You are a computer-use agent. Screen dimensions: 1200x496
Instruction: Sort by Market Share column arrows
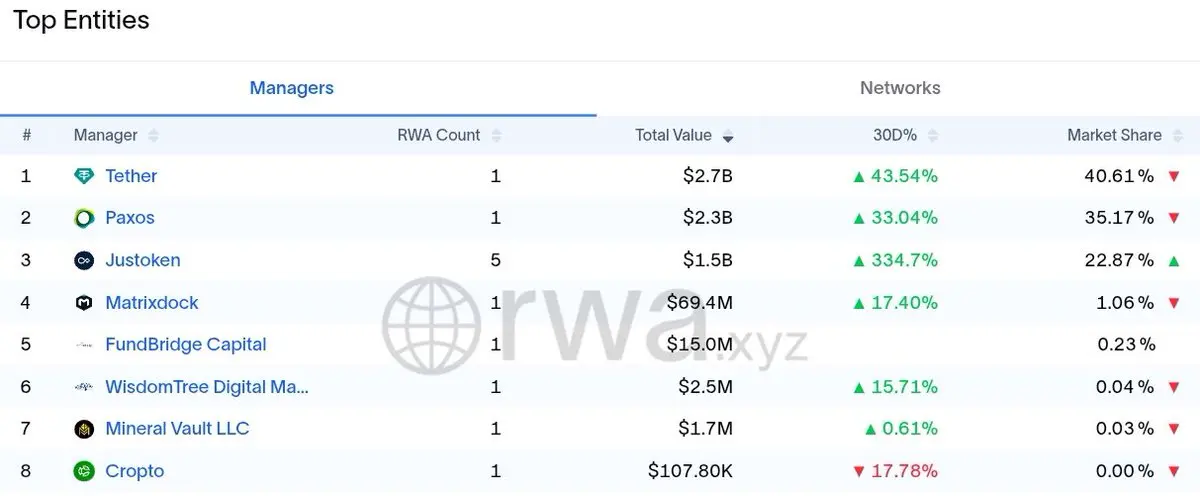click(x=1178, y=136)
